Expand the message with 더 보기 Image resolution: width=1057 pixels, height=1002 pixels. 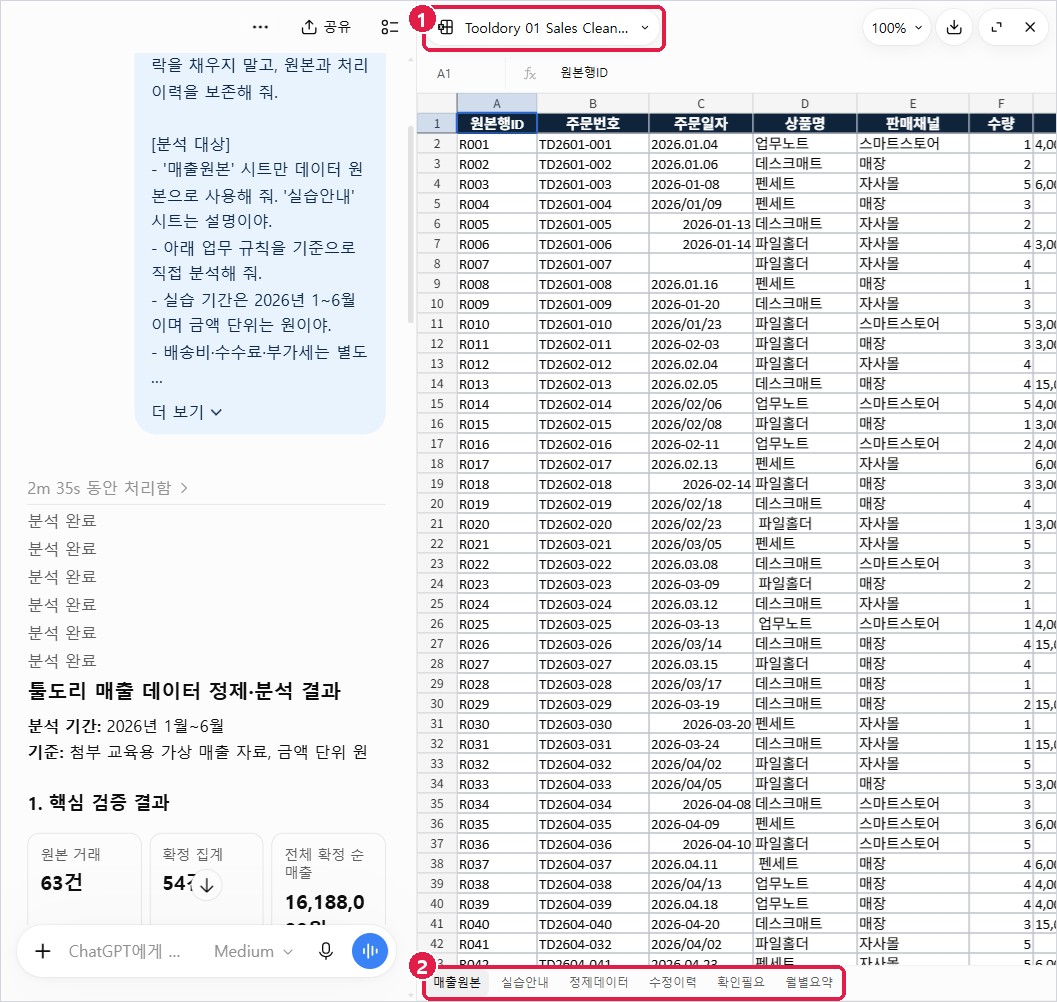coord(187,412)
